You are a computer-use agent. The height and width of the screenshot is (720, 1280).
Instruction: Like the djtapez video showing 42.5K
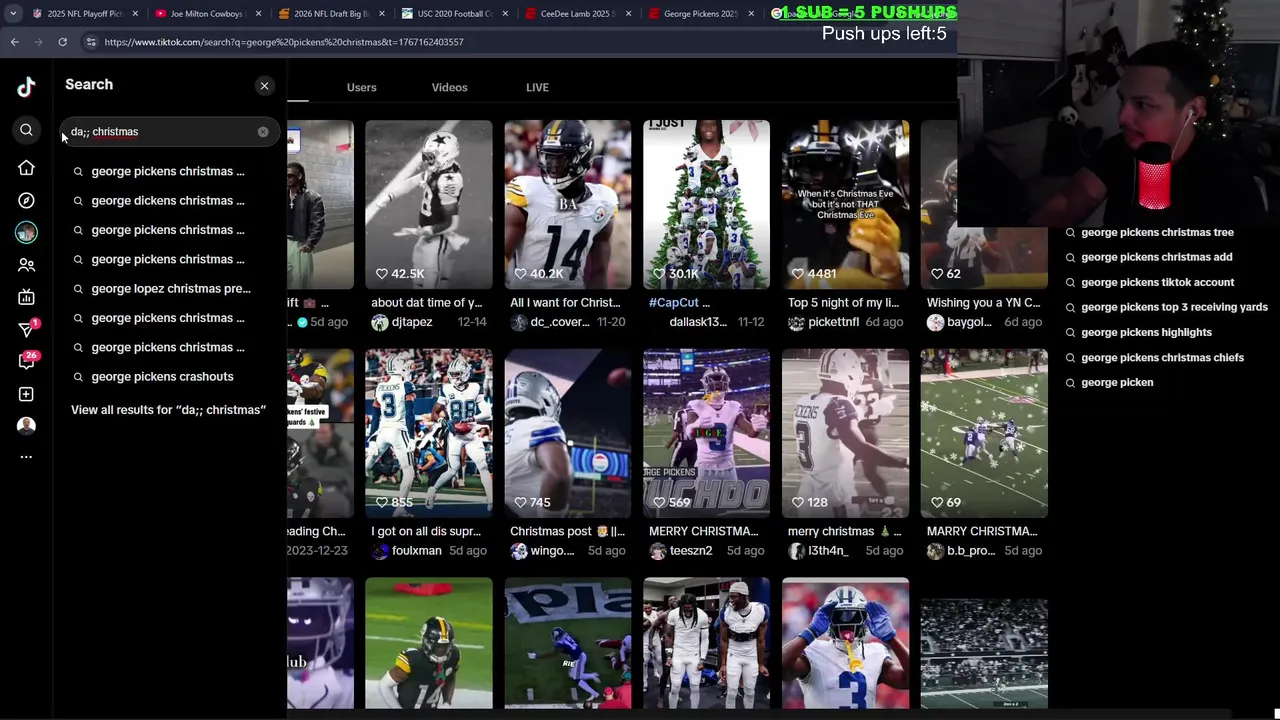click(381, 273)
